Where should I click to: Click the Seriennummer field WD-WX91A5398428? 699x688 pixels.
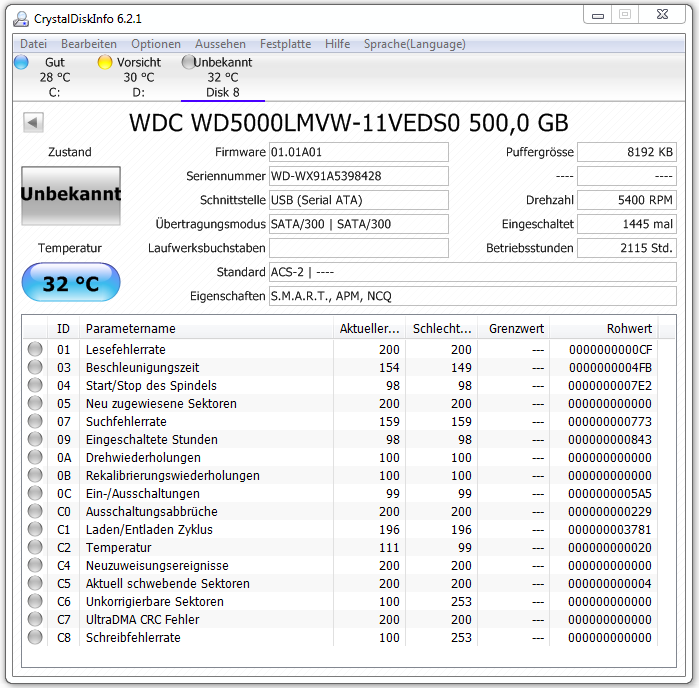(x=359, y=176)
